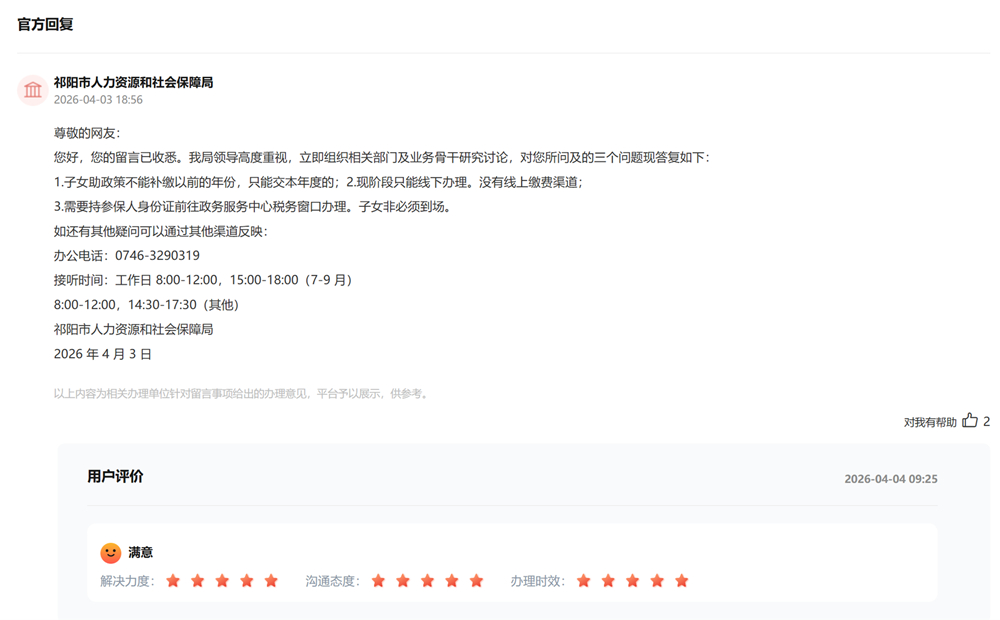Click the gray disclaimer line 以上内容为相关办理单位
The height and width of the screenshot is (620, 1000).
tap(242, 394)
